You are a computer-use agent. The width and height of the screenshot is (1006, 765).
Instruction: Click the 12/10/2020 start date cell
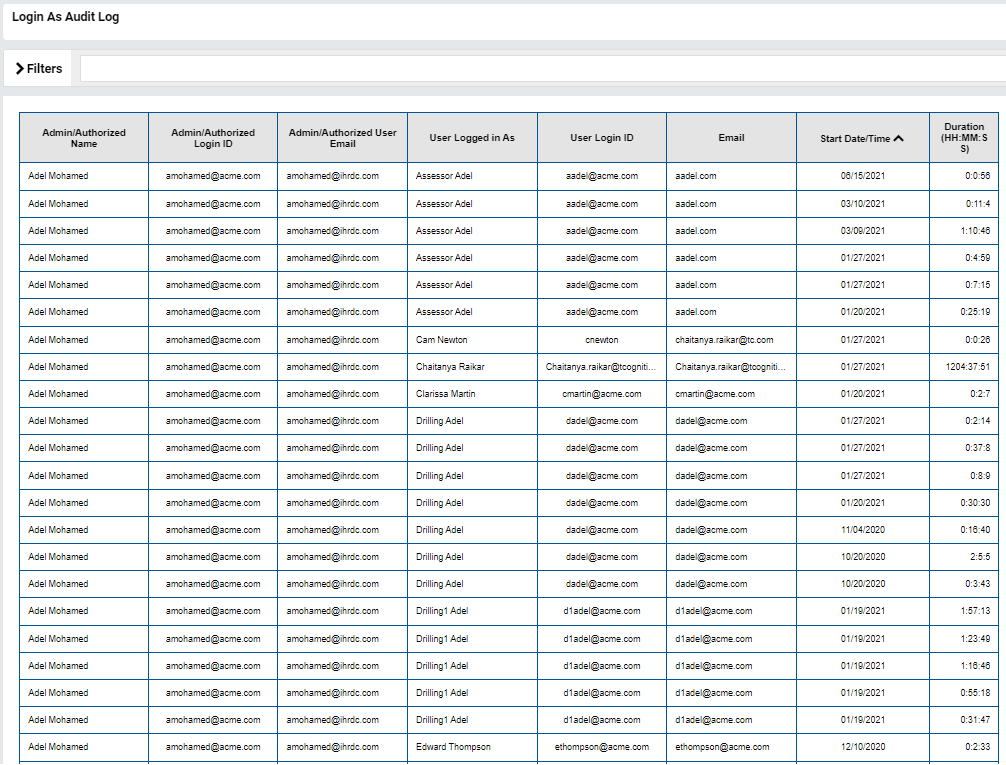[863, 747]
